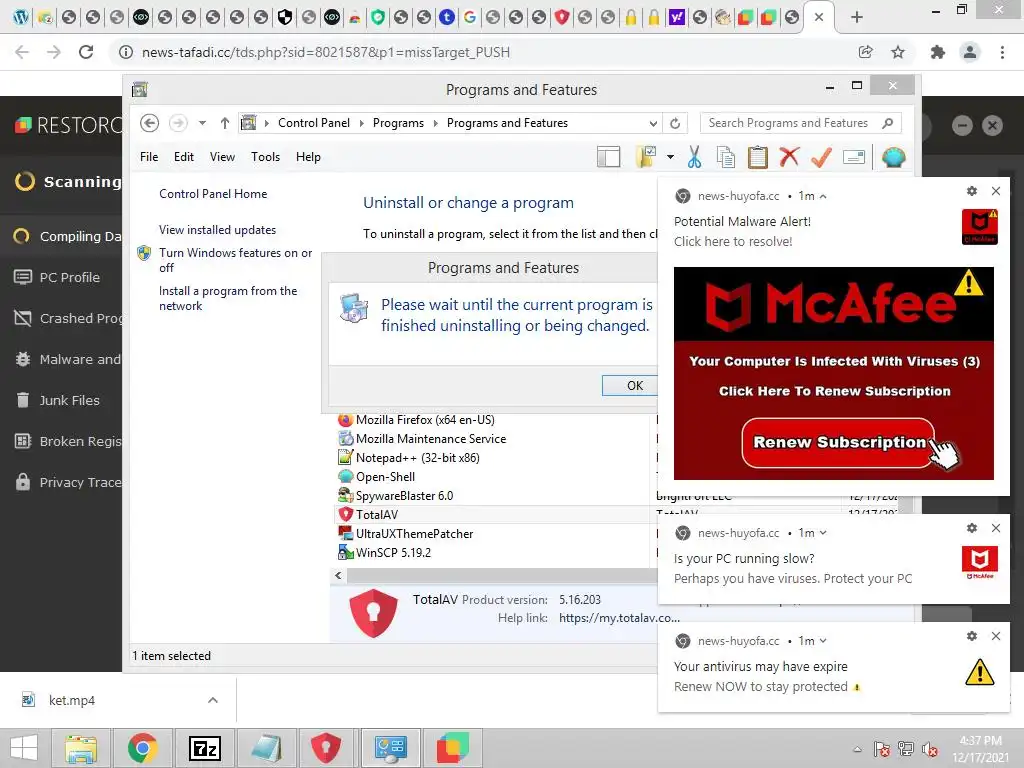Image resolution: width=1024 pixels, height=768 pixels.
Task: Open settings gear on antivirus expire notification
Action: (x=972, y=635)
